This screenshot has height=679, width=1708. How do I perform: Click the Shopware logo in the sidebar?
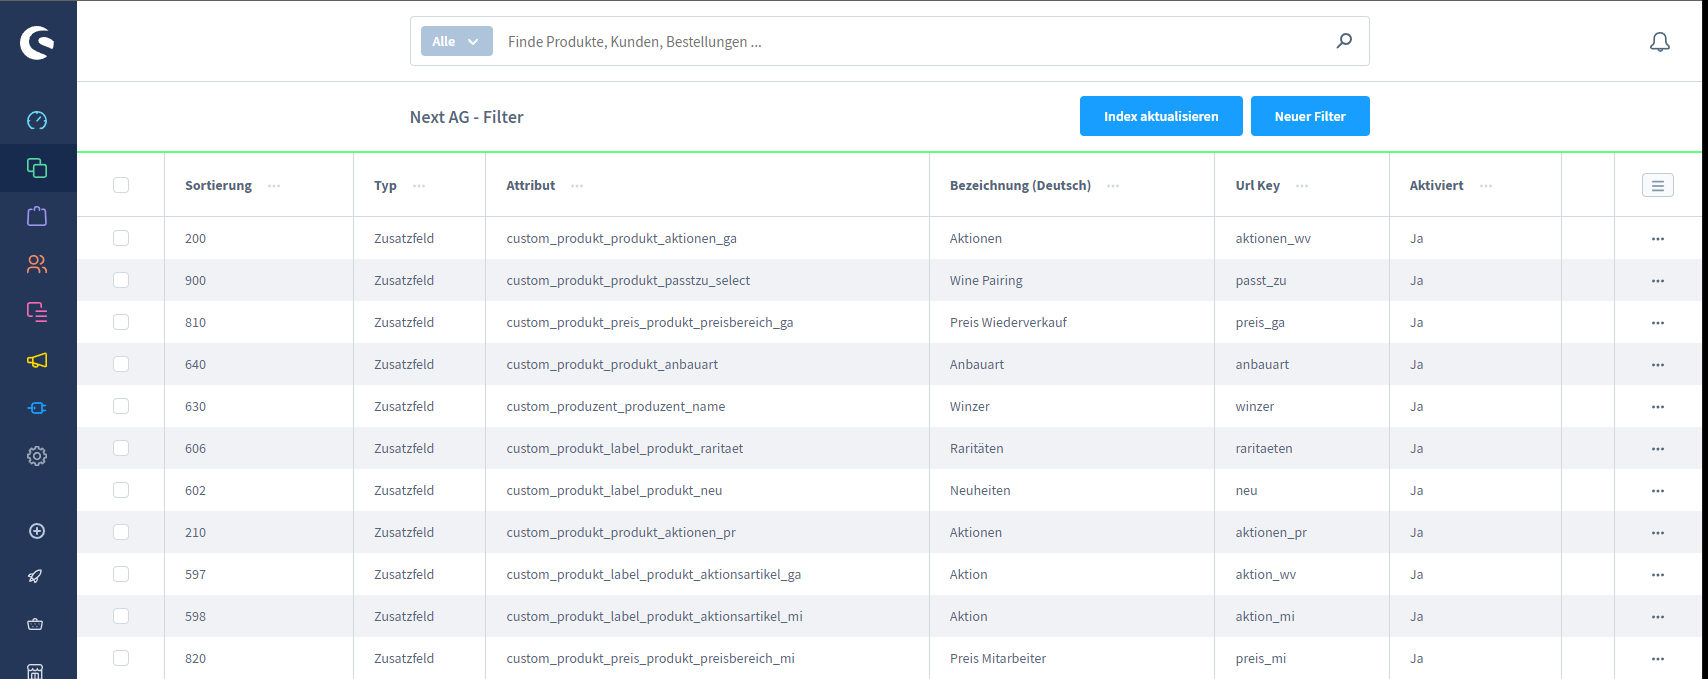[37, 43]
